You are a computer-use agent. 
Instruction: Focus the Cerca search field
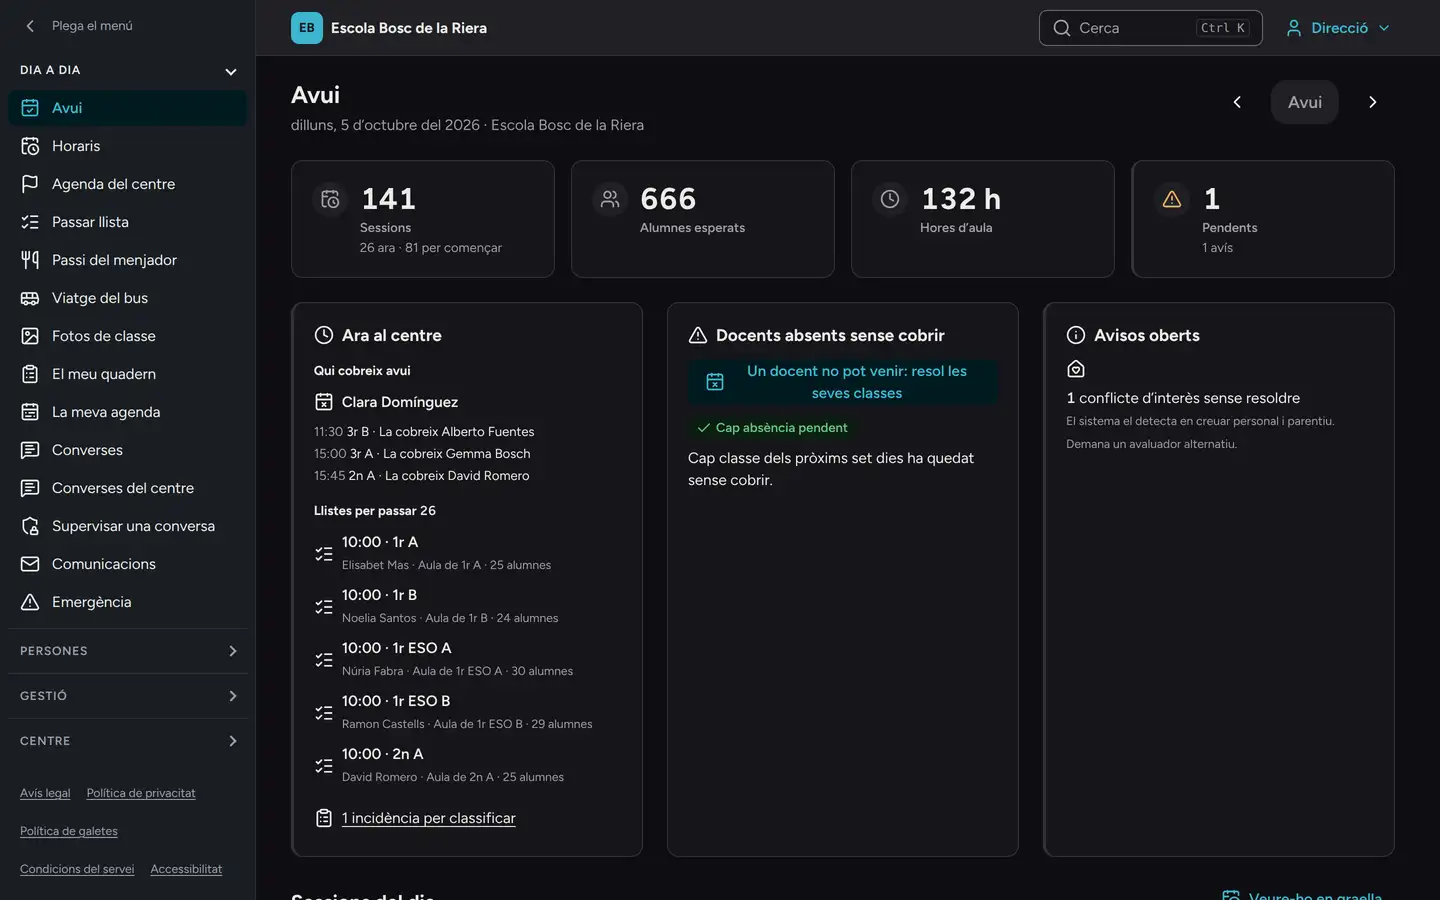pos(1151,28)
